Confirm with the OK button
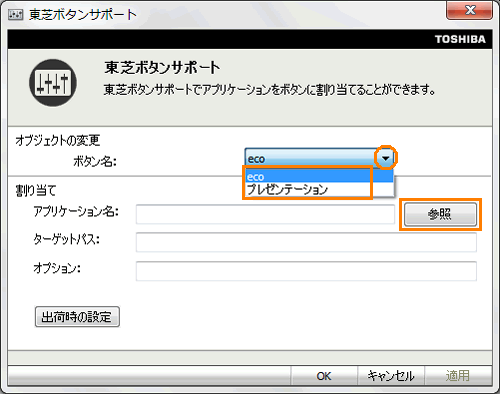The image size is (500, 394). click(324, 376)
